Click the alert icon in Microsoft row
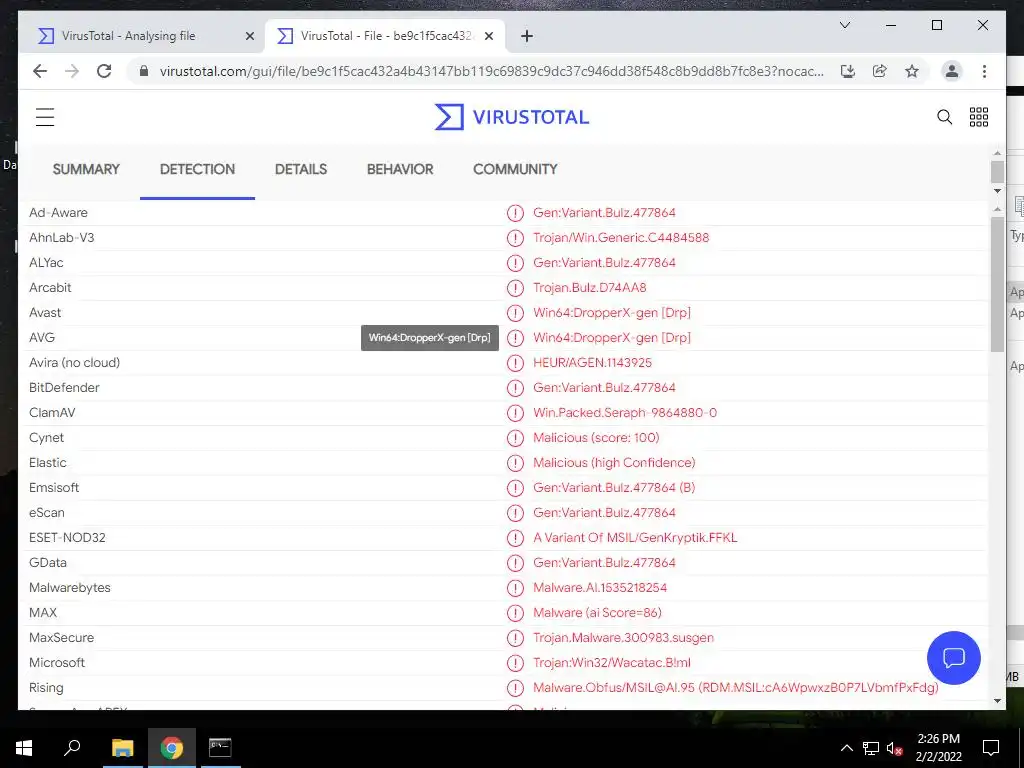 pyautogui.click(x=515, y=663)
